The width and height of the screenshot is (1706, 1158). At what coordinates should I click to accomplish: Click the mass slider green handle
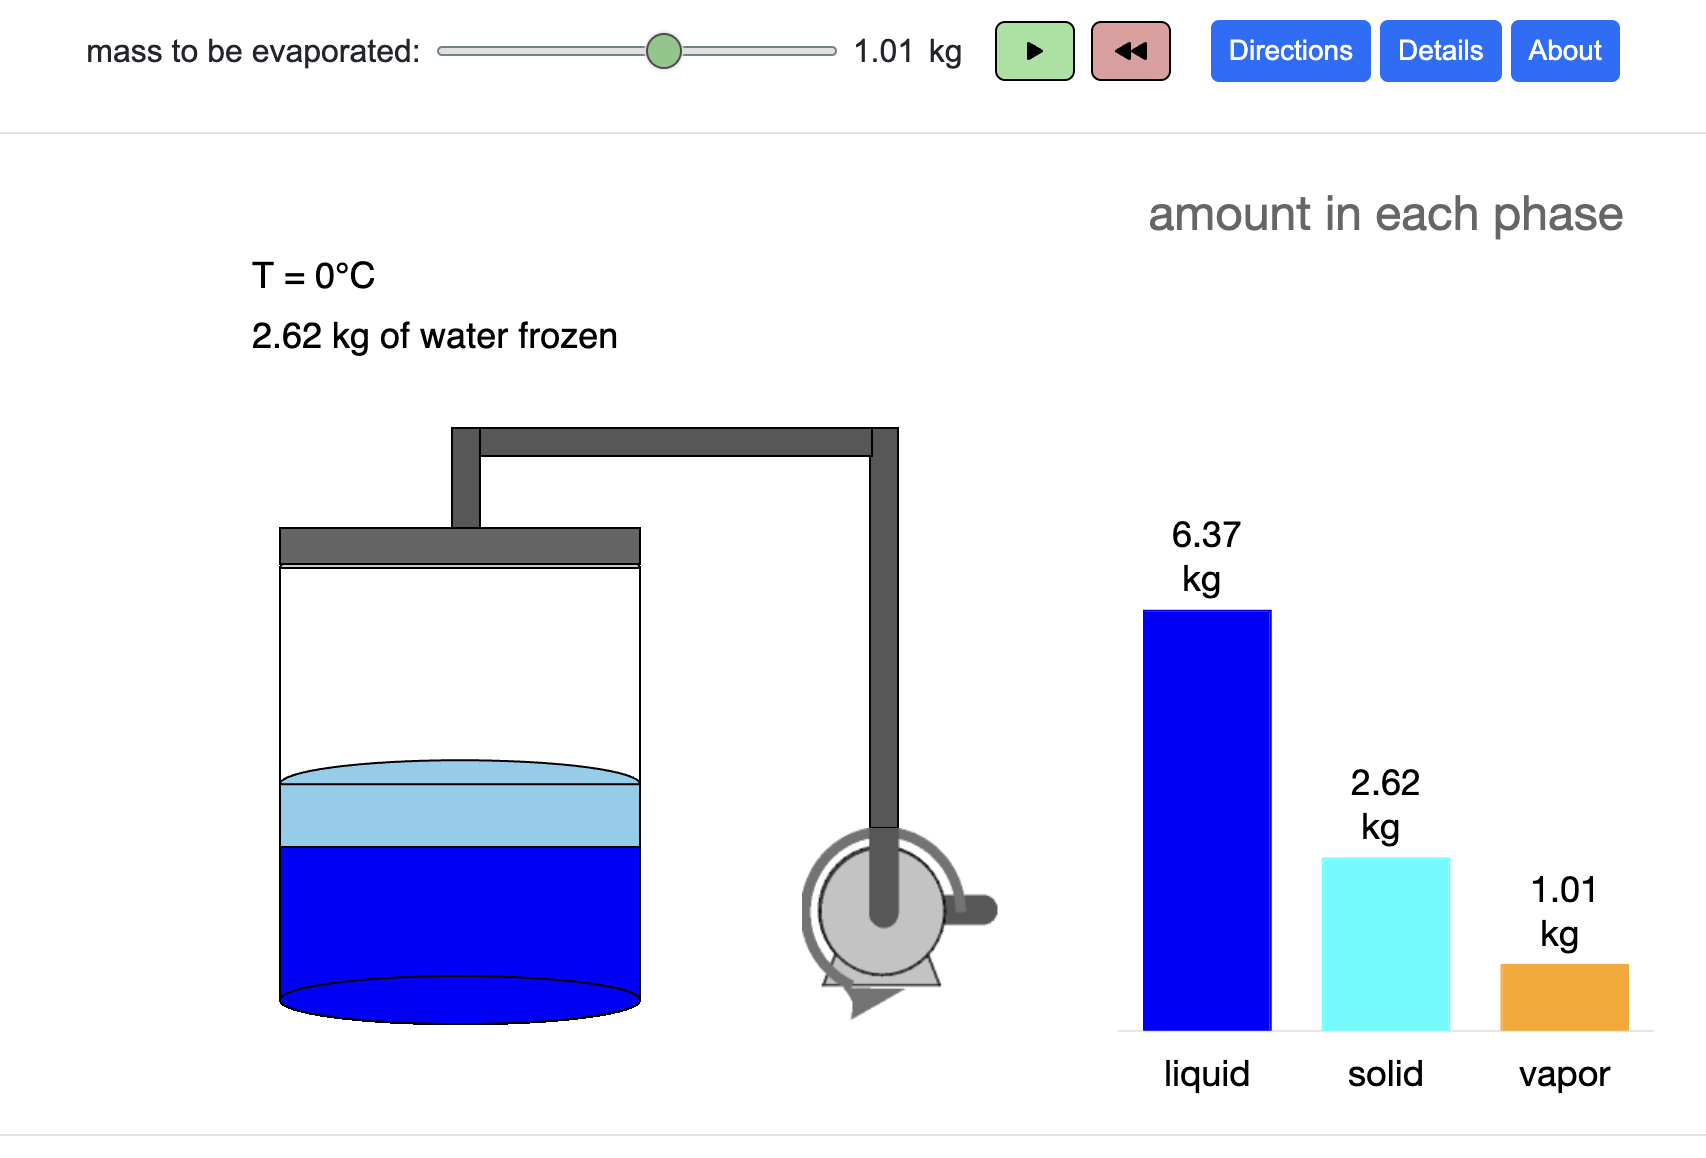[x=663, y=51]
